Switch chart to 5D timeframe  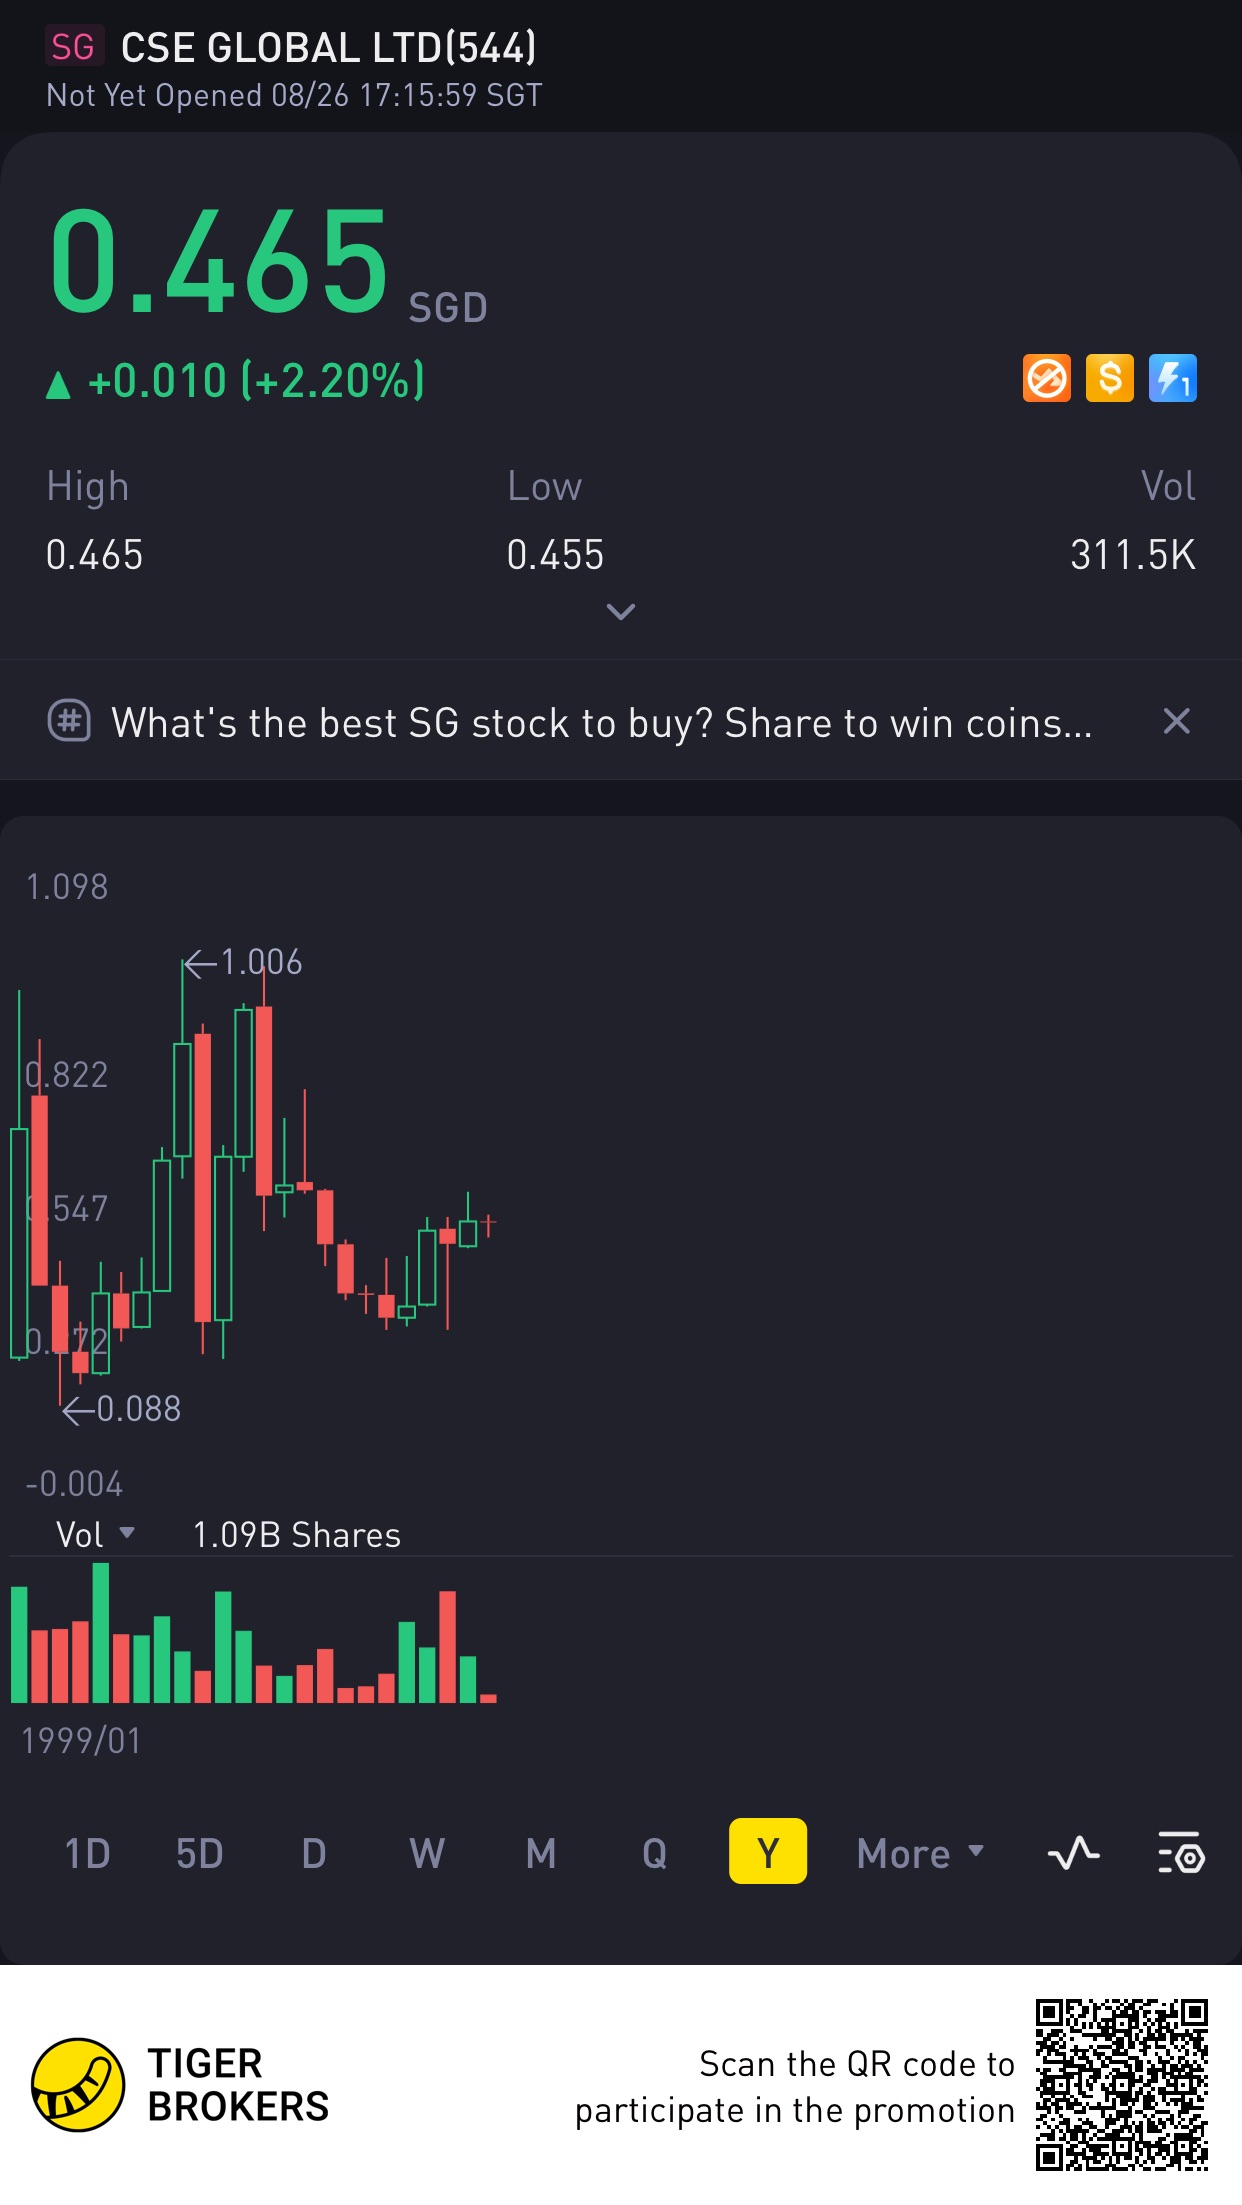click(199, 1853)
